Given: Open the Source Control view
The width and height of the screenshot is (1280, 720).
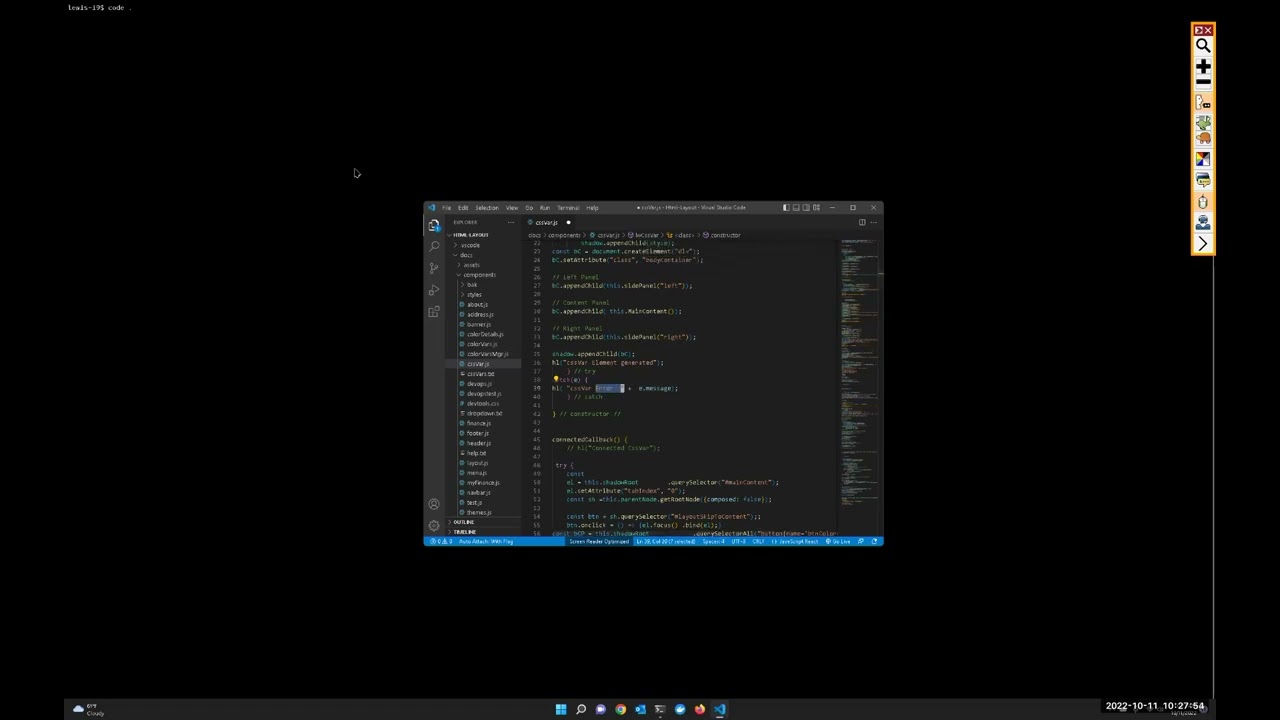Looking at the screenshot, I should [434, 268].
